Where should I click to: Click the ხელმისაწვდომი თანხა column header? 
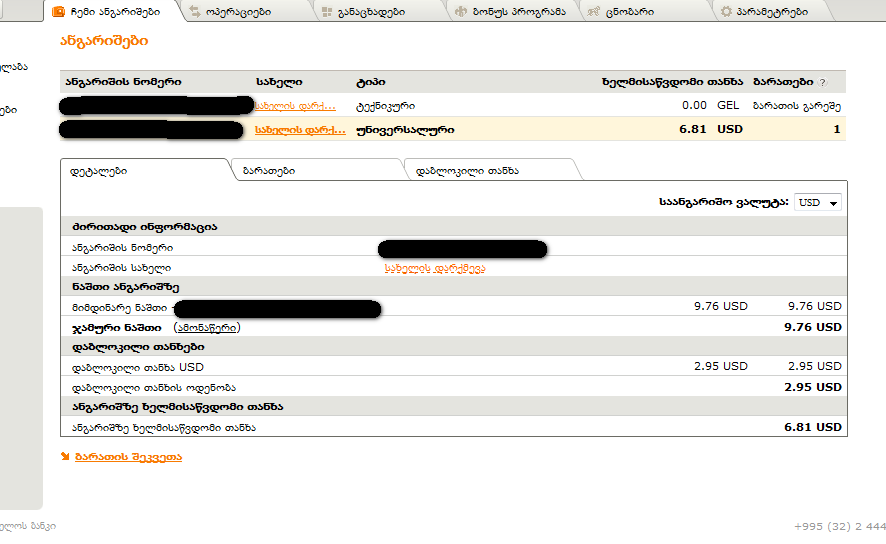pos(672,82)
